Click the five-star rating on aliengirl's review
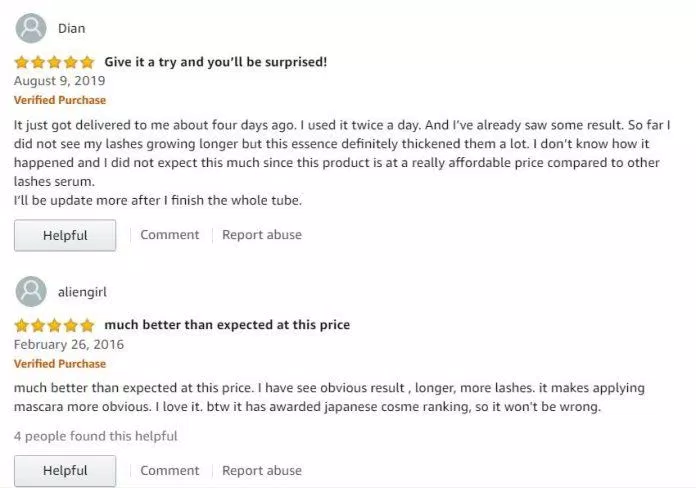This screenshot has height=488, width=696. click(x=55, y=325)
